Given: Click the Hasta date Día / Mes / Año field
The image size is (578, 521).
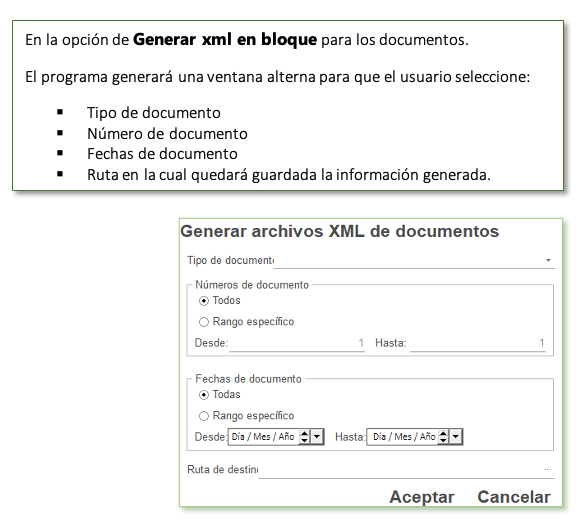Looking at the screenshot, I should click(403, 437).
